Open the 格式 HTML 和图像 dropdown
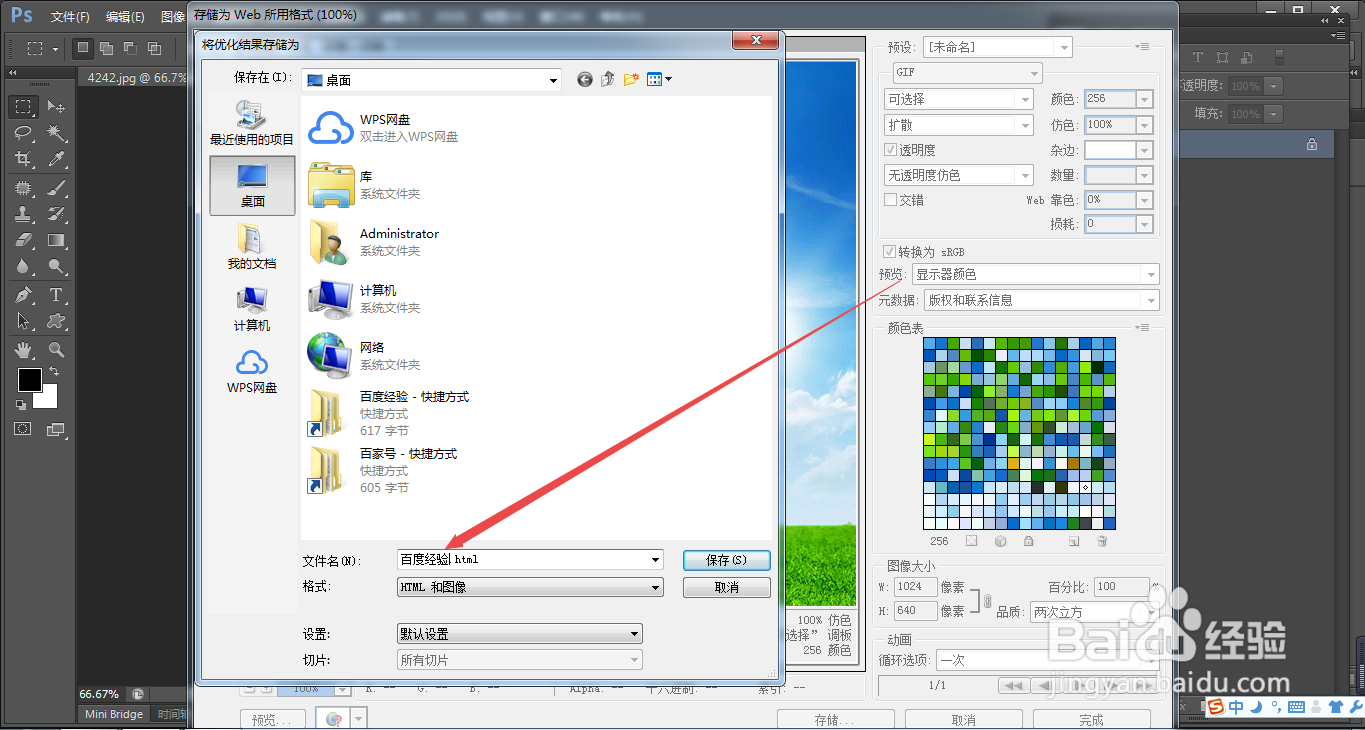Viewport: 1365px width, 730px height. click(x=530, y=588)
